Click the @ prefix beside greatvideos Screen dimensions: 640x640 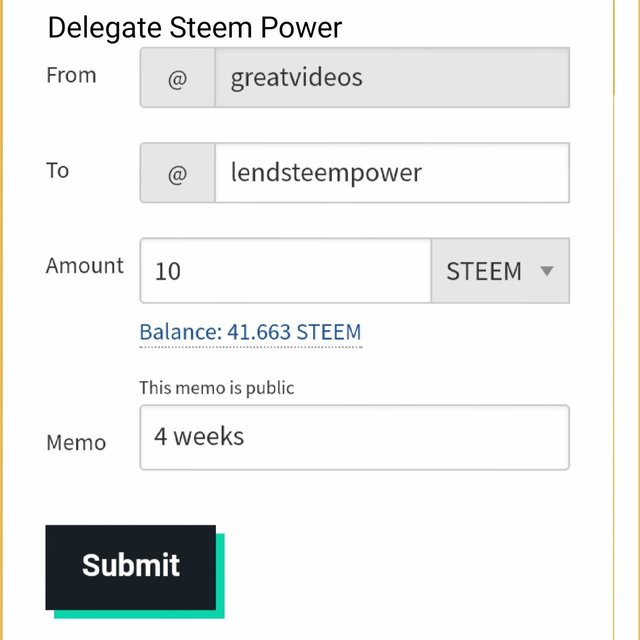[x=178, y=78]
